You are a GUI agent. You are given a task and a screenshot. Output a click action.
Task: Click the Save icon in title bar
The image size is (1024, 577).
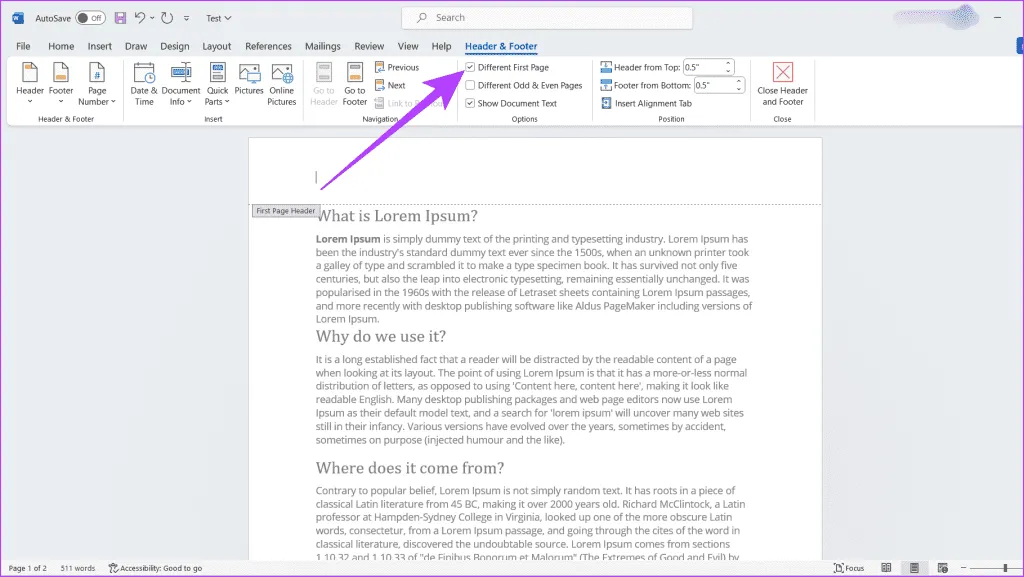click(120, 18)
